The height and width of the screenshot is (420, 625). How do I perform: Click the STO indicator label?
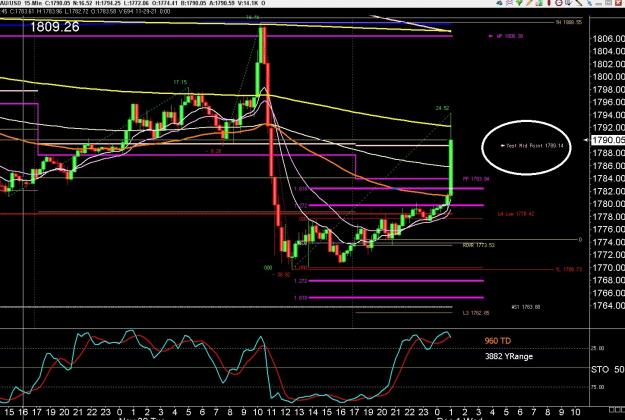[x=600, y=369]
